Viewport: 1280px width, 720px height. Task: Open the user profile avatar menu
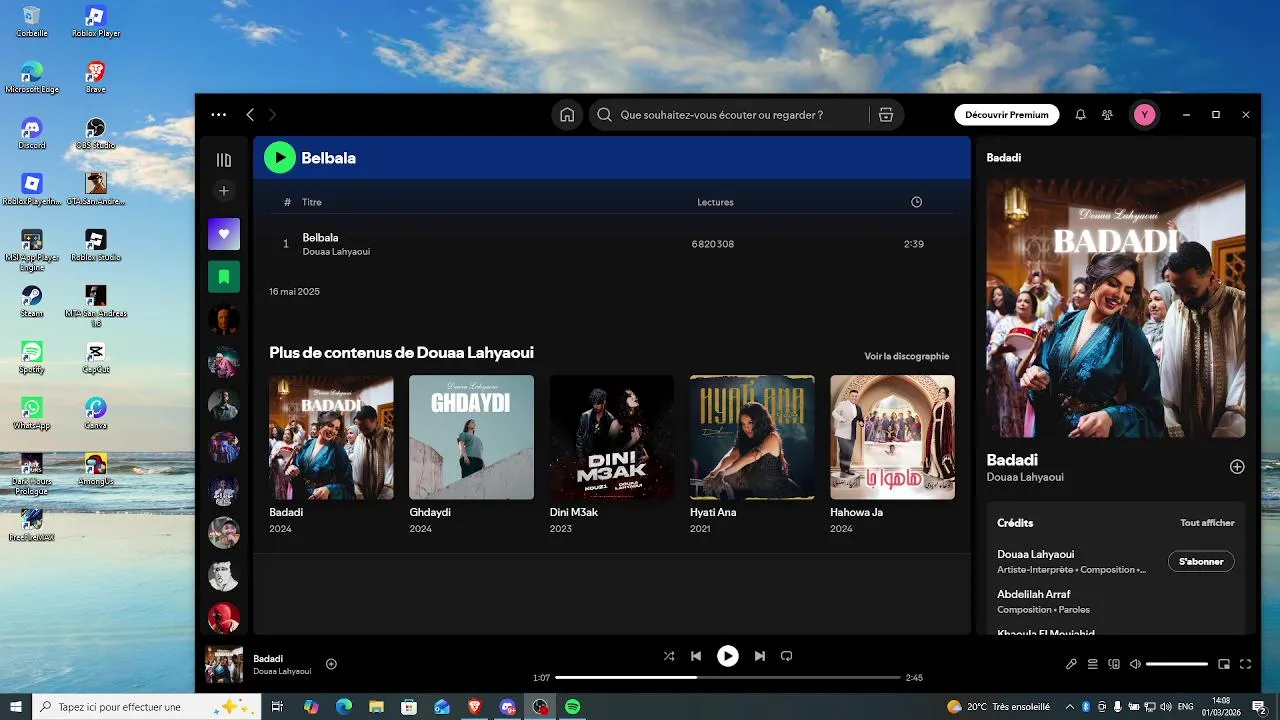tap(1145, 115)
